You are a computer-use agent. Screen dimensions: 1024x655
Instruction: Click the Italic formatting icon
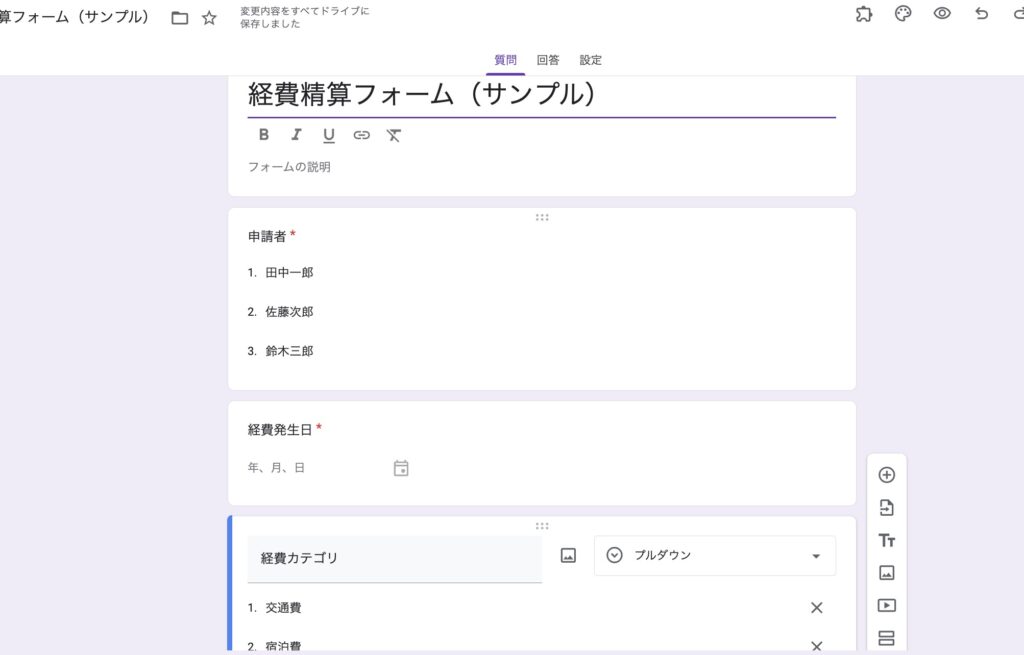tap(296, 135)
